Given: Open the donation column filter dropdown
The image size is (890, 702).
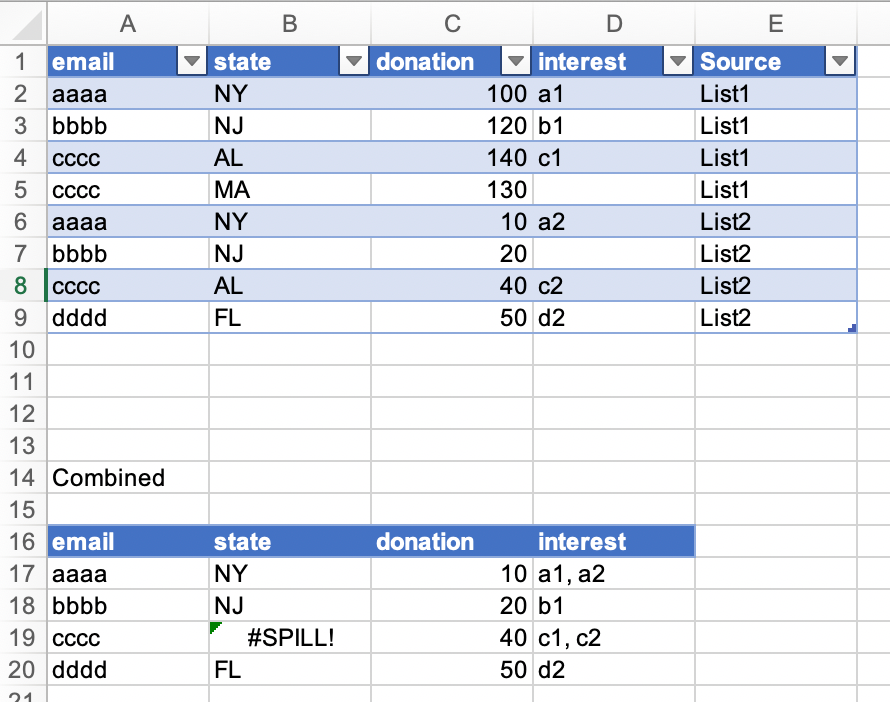Looking at the screenshot, I should [x=515, y=61].
